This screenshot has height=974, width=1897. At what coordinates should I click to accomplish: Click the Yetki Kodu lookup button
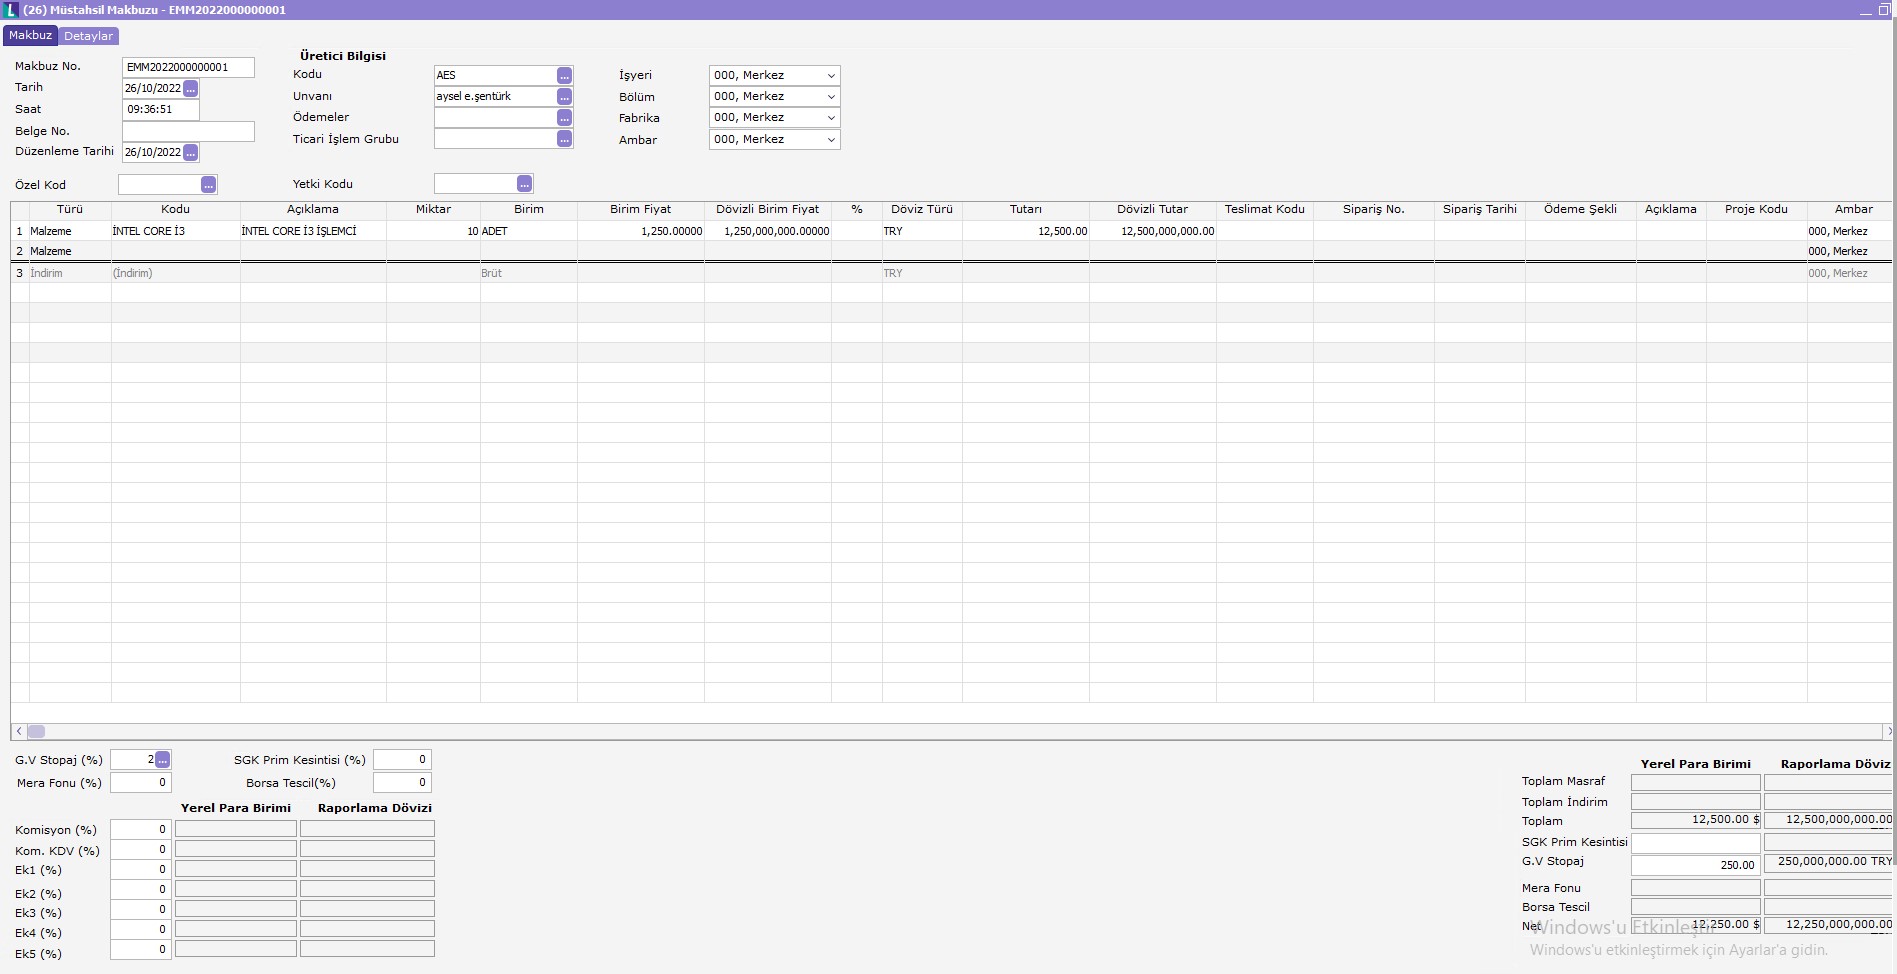pyautogui.click(x=524, y=184)
